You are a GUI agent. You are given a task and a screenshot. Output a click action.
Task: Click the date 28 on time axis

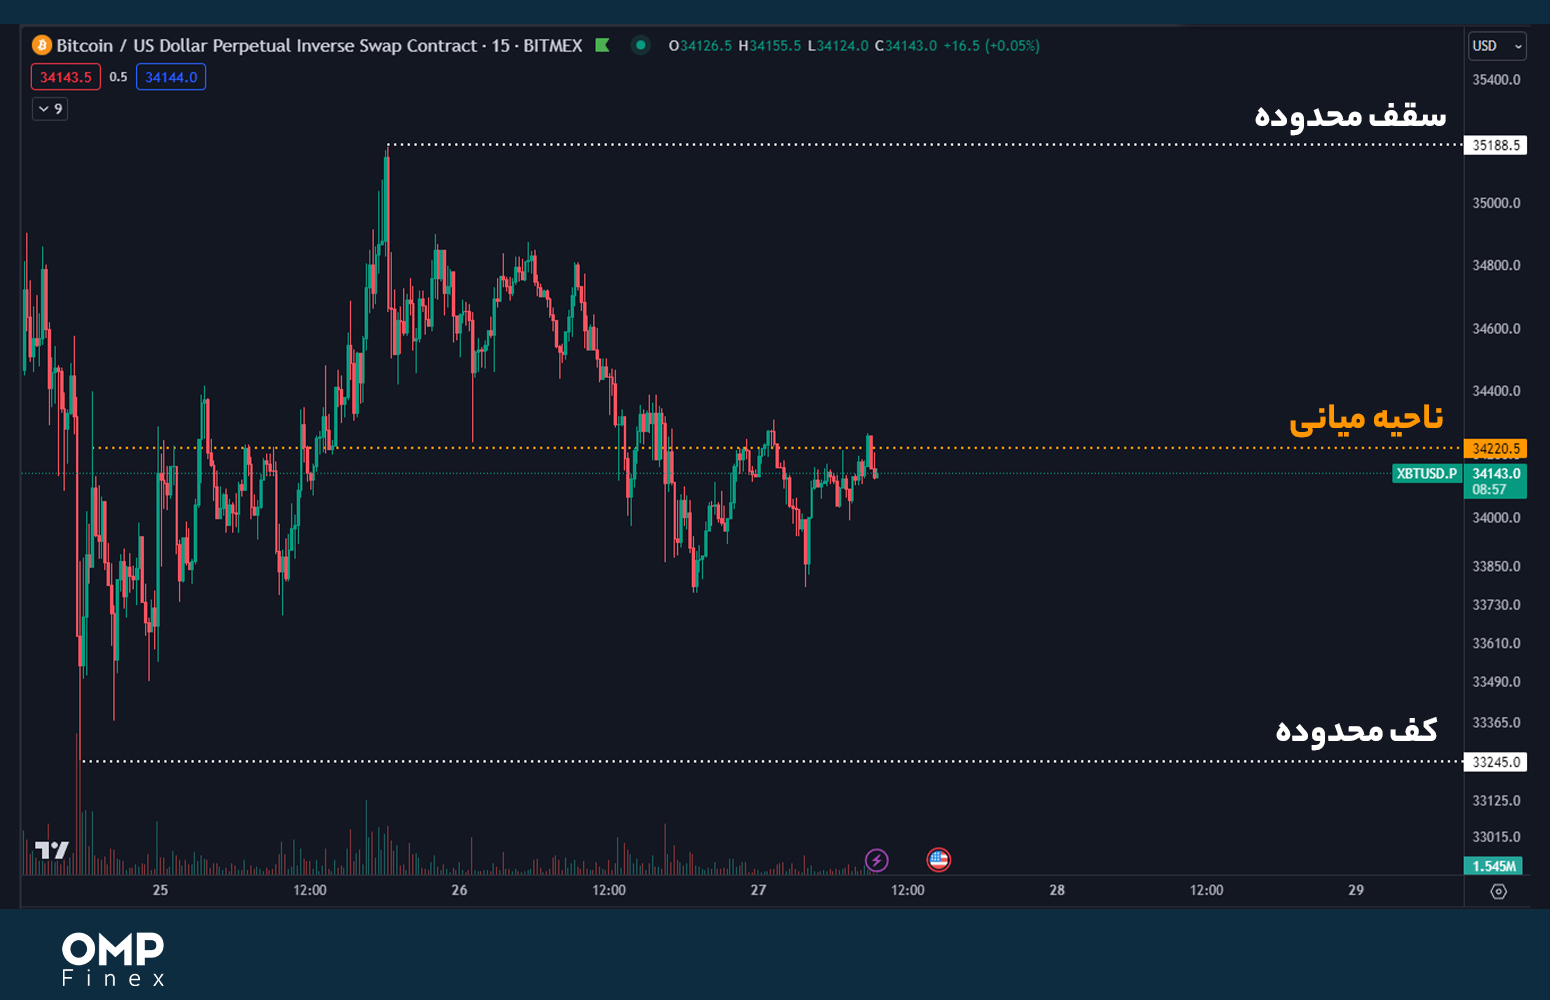click(x=1057, y=890)
